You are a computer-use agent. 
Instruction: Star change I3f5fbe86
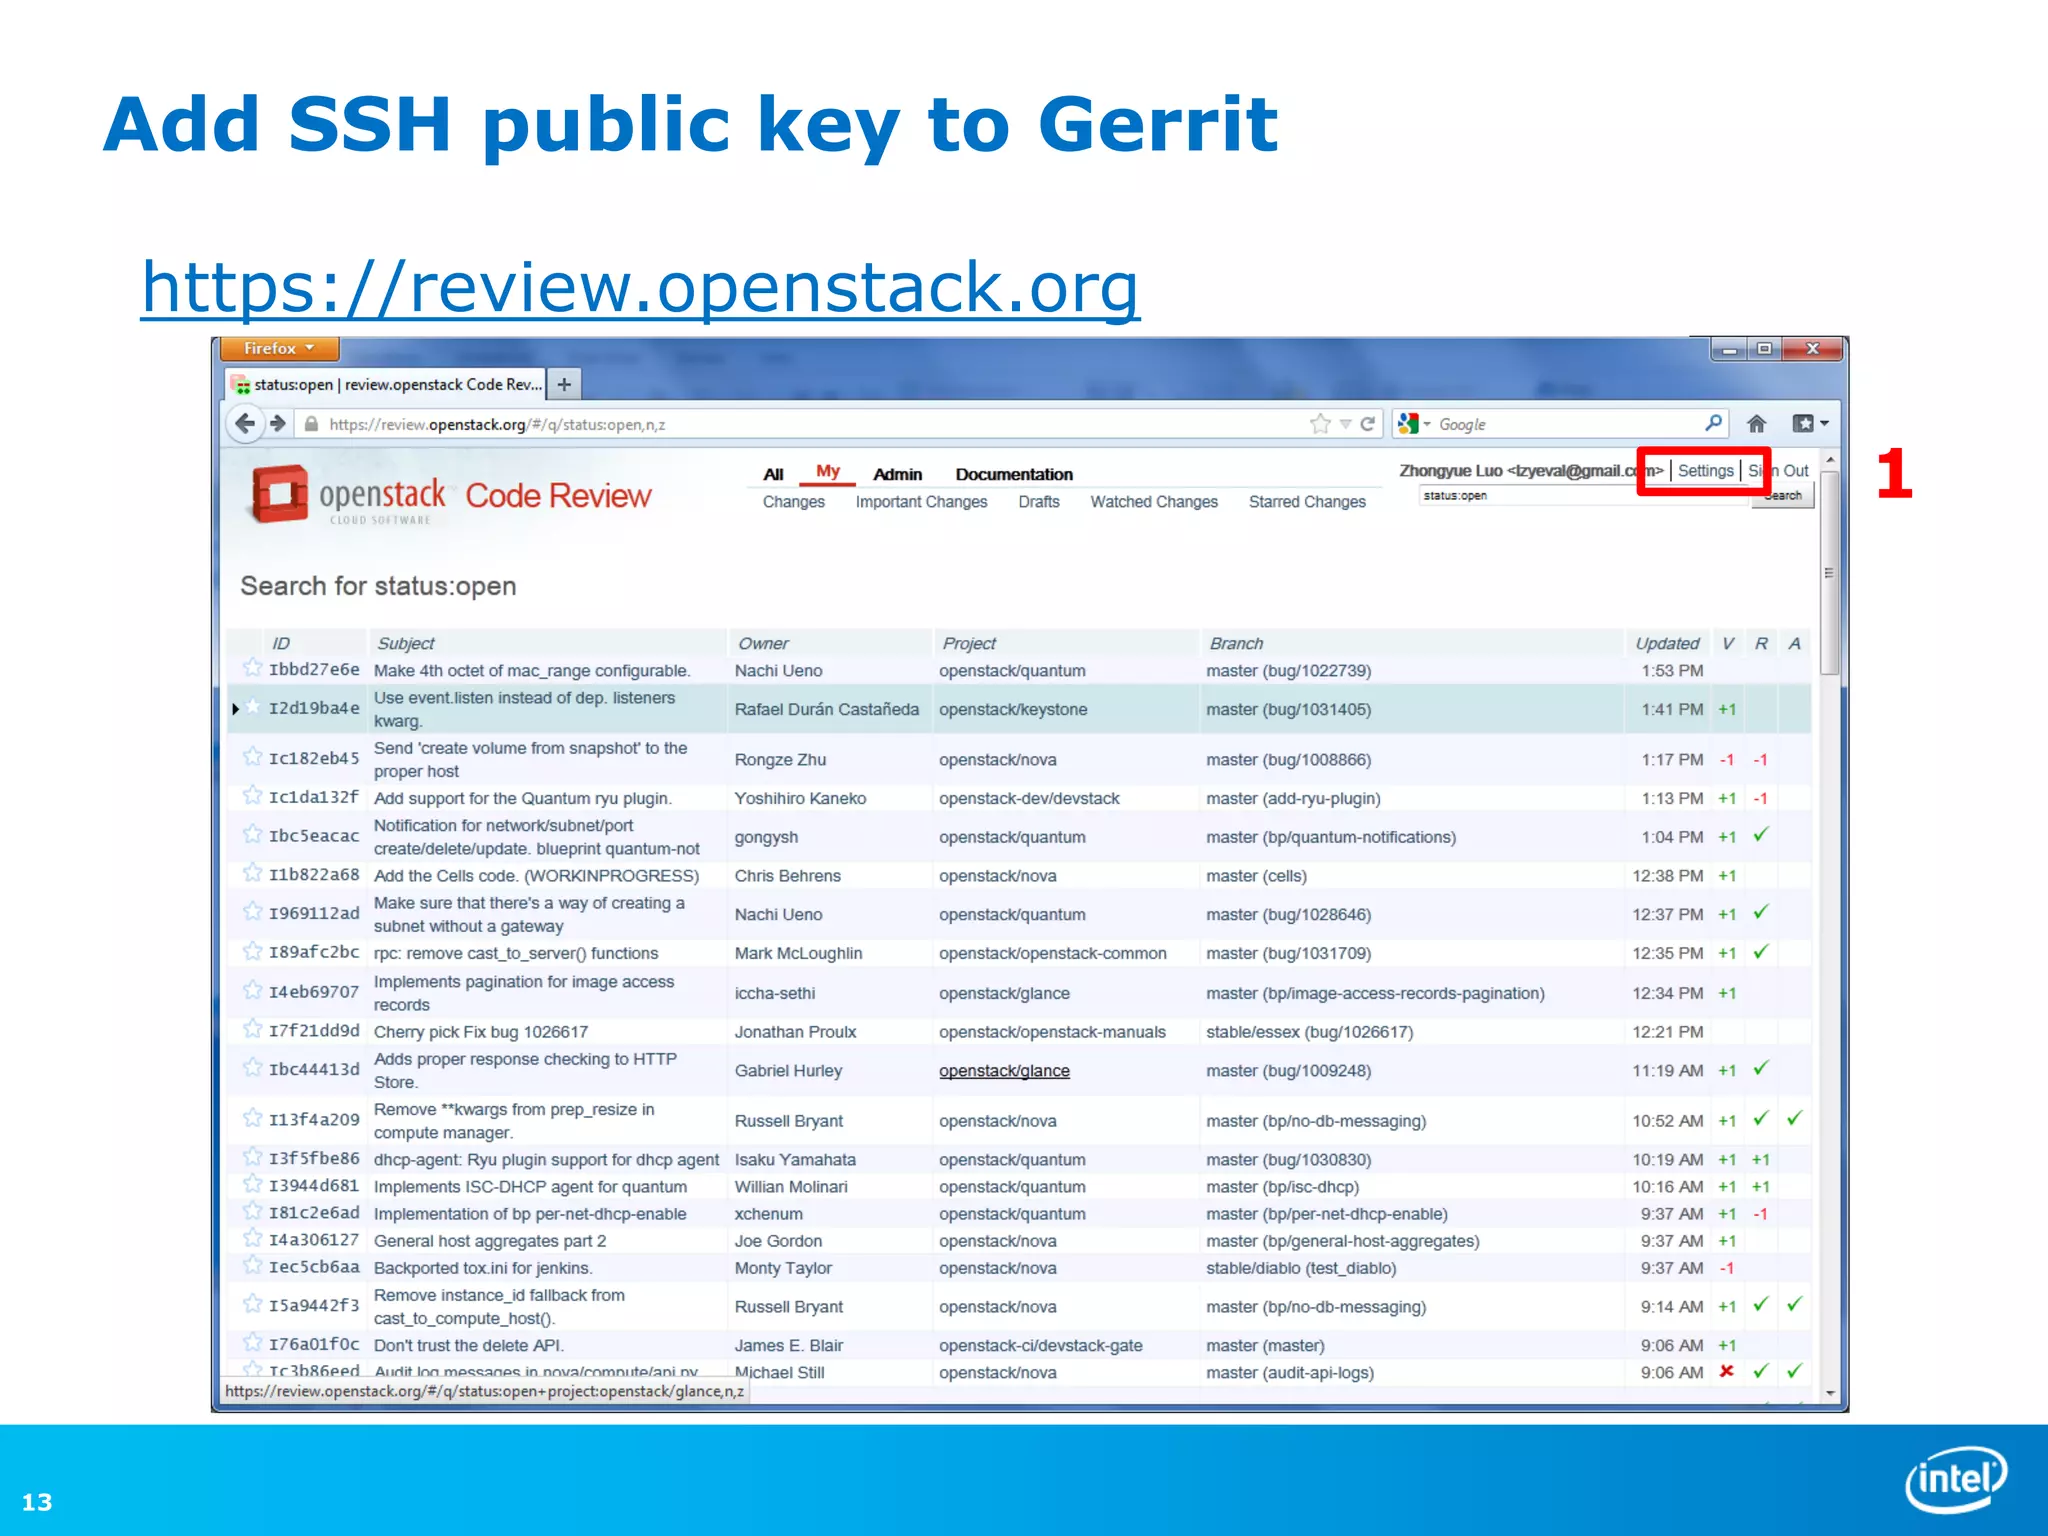[x=253, y=1157]
